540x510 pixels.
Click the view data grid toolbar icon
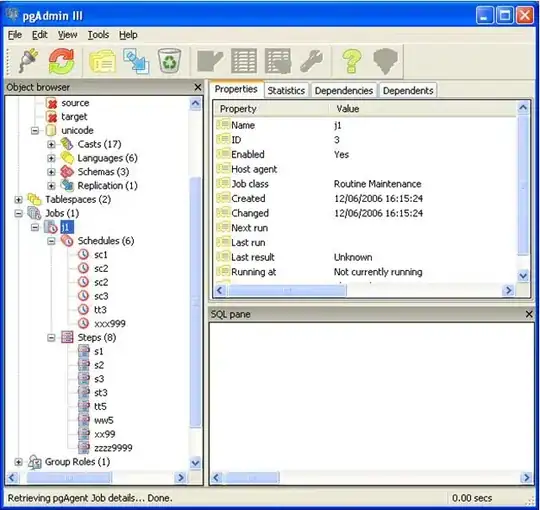click(x=244, y=61)
